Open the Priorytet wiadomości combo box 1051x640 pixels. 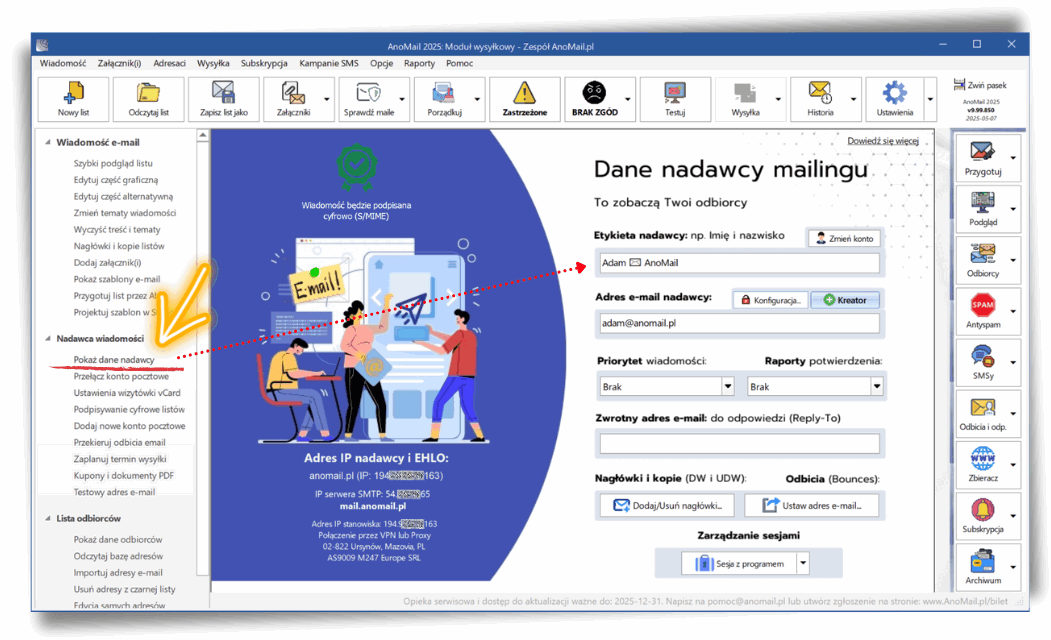pos(667,386)
